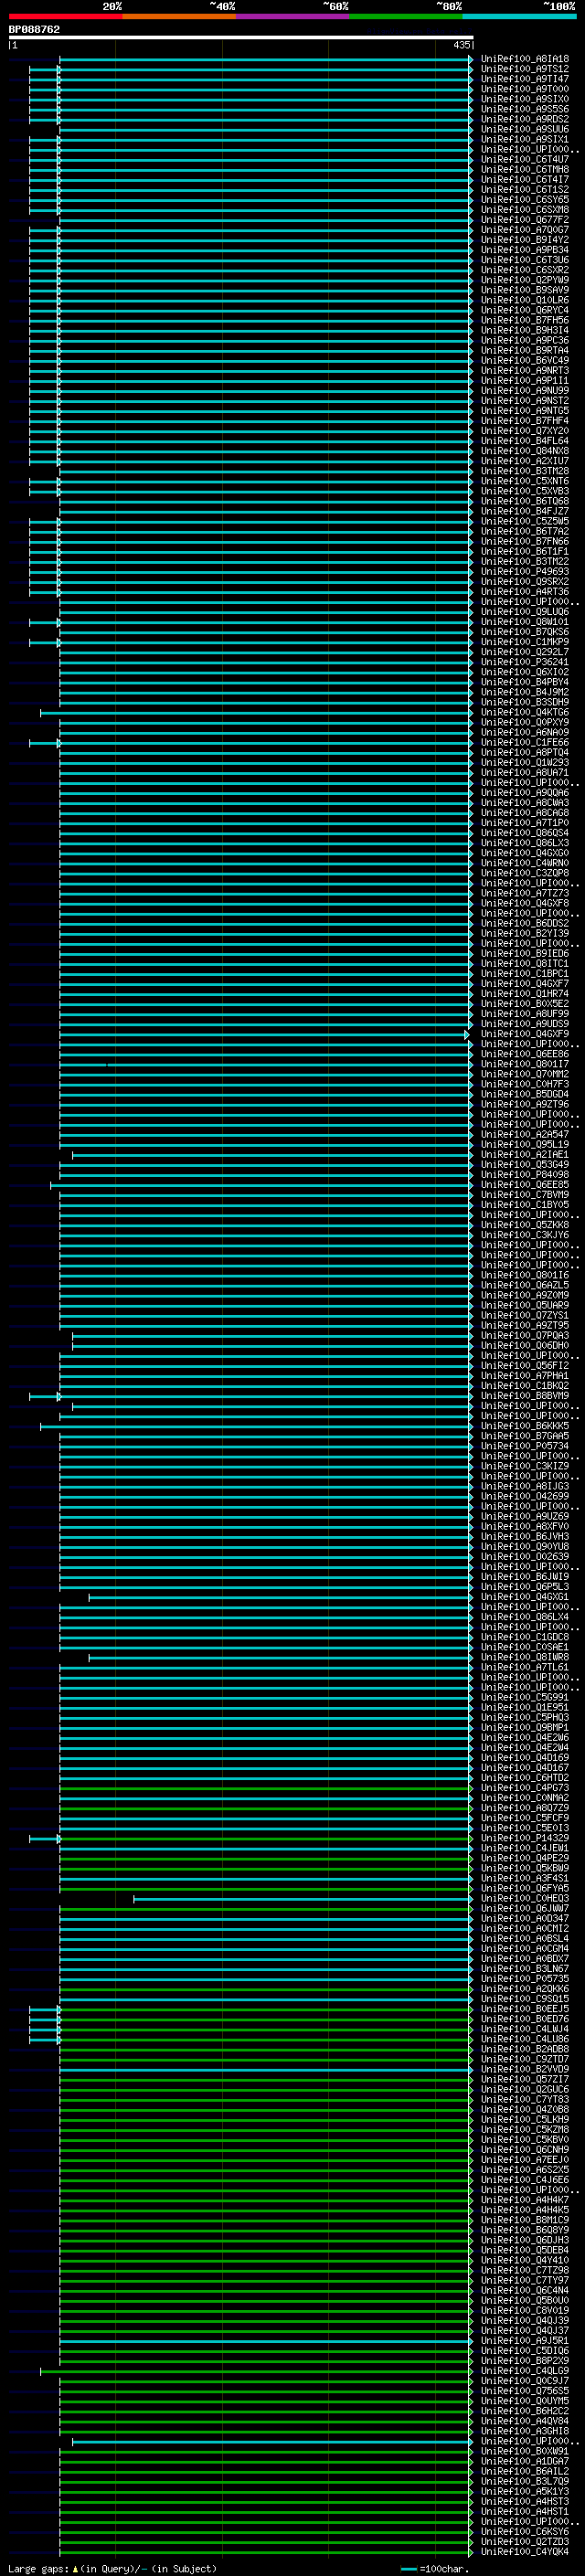Select hit label UniRef100_Q5ZKK8
Screen dimensions: 585x2576
pyautogui.click(x=525, y=1225)
